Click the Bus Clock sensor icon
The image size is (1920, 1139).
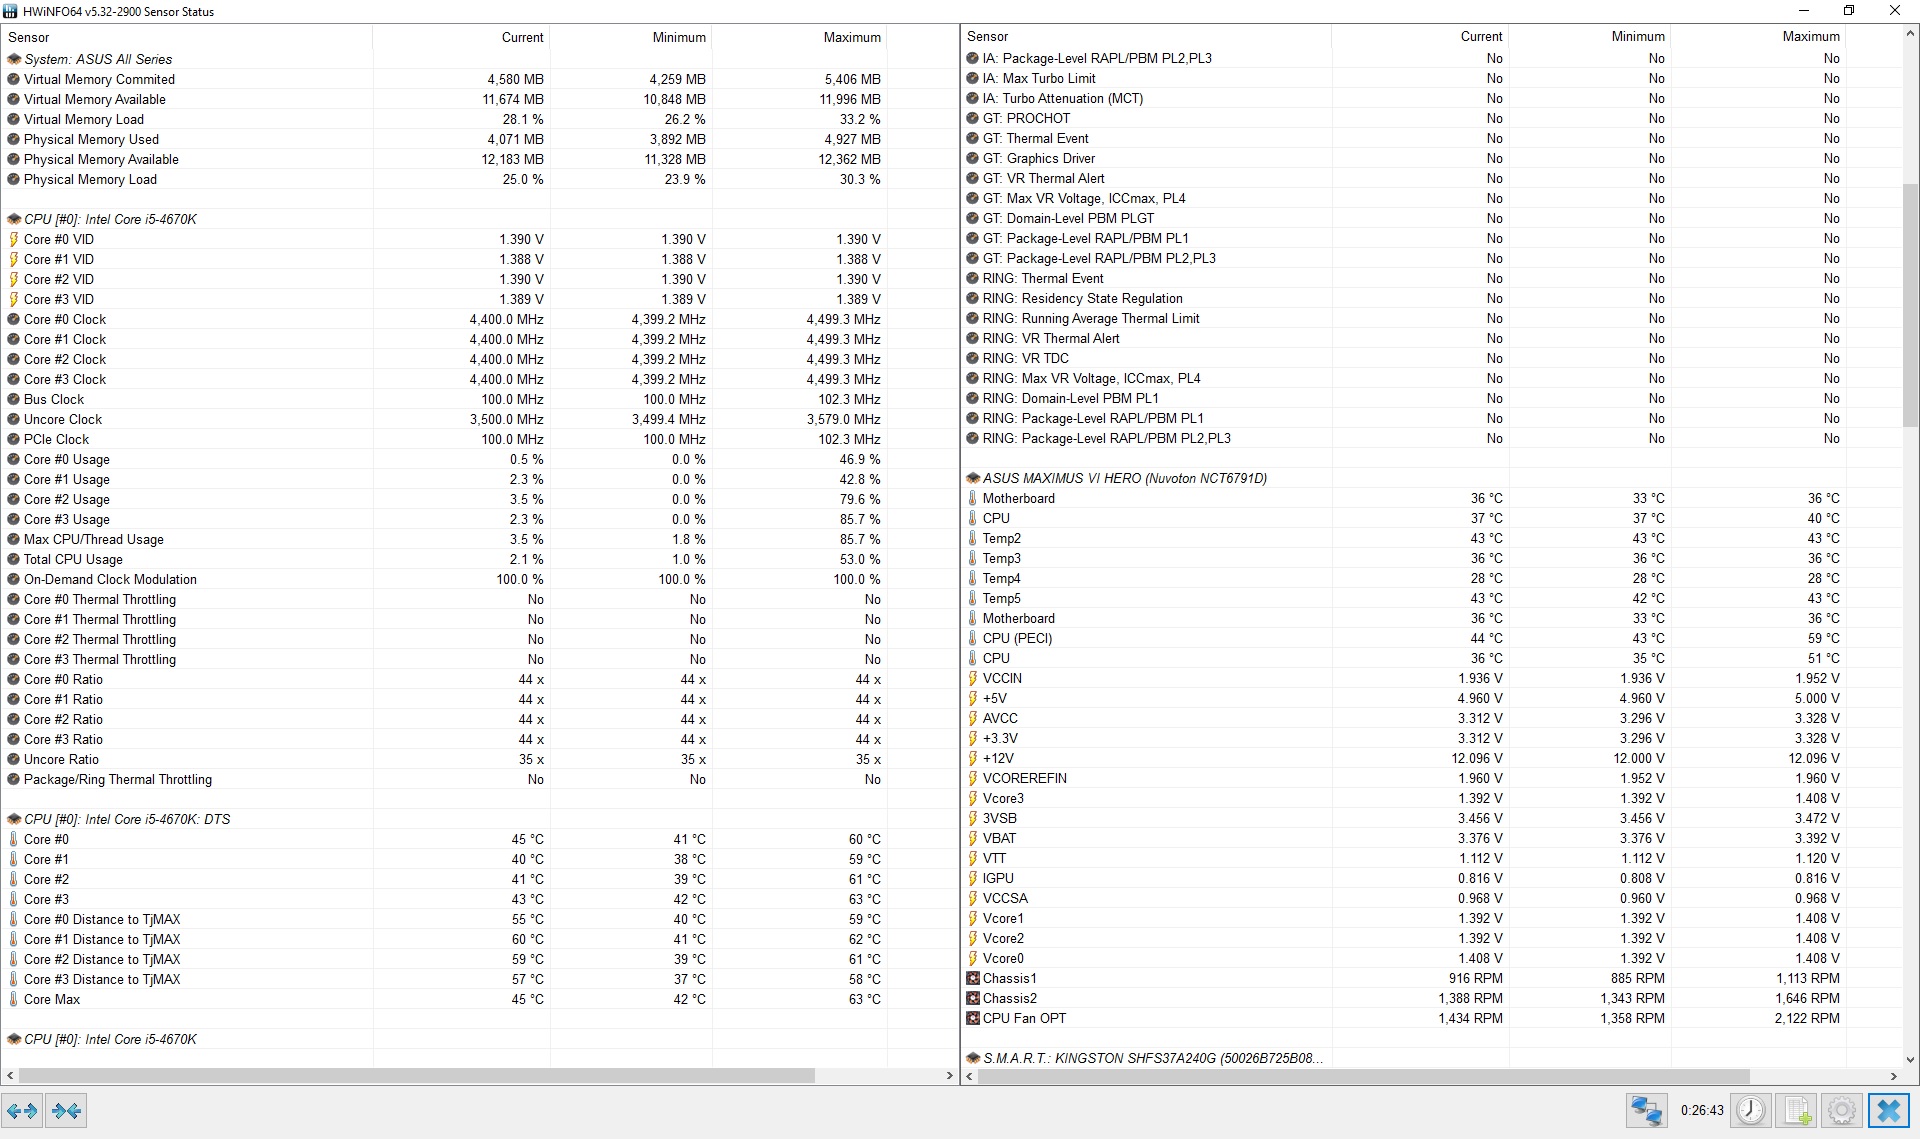[x=14, y=399]
